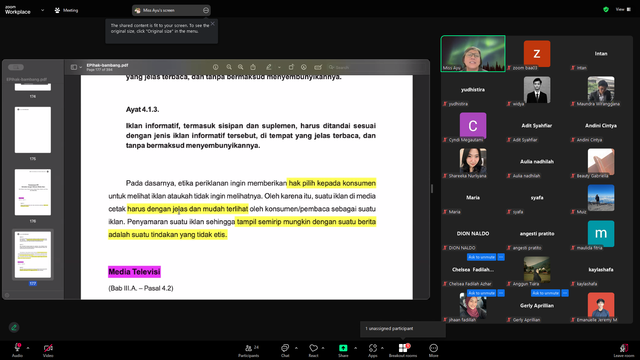Open View layout menu at top right
This screenshot has width=640, height=360.
click(x=623, y=9)
